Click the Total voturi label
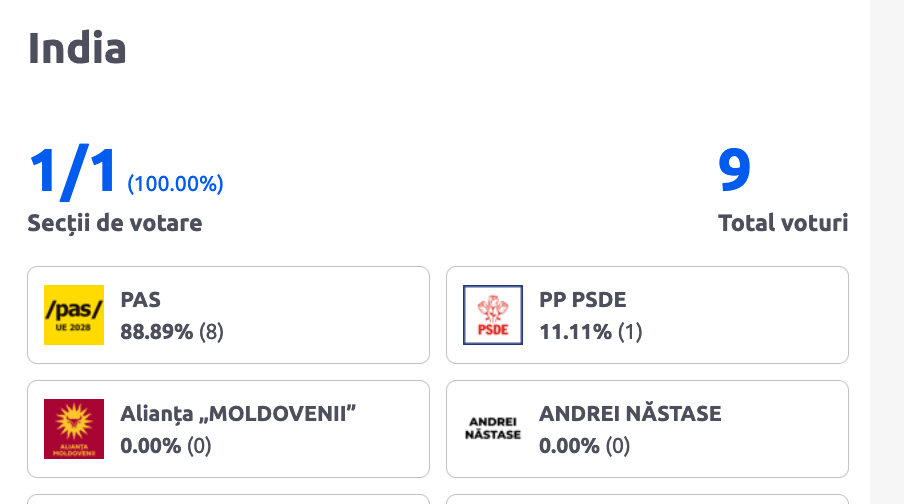Viewport: 904px width, 504px height. [x=782, y=223]
